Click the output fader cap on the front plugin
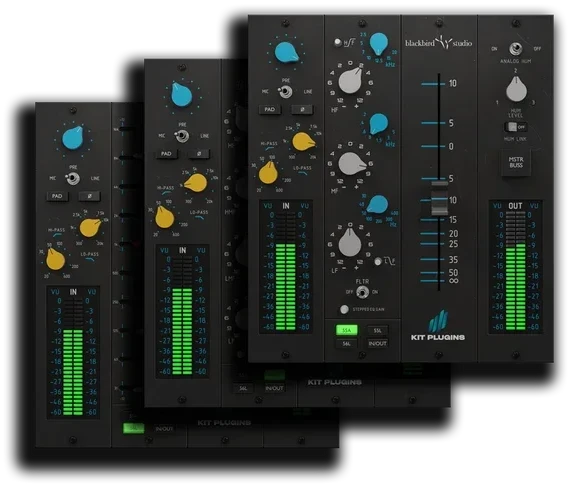This screenshot has width=571, height=487. pyautogui.click(x=440, y=198)
